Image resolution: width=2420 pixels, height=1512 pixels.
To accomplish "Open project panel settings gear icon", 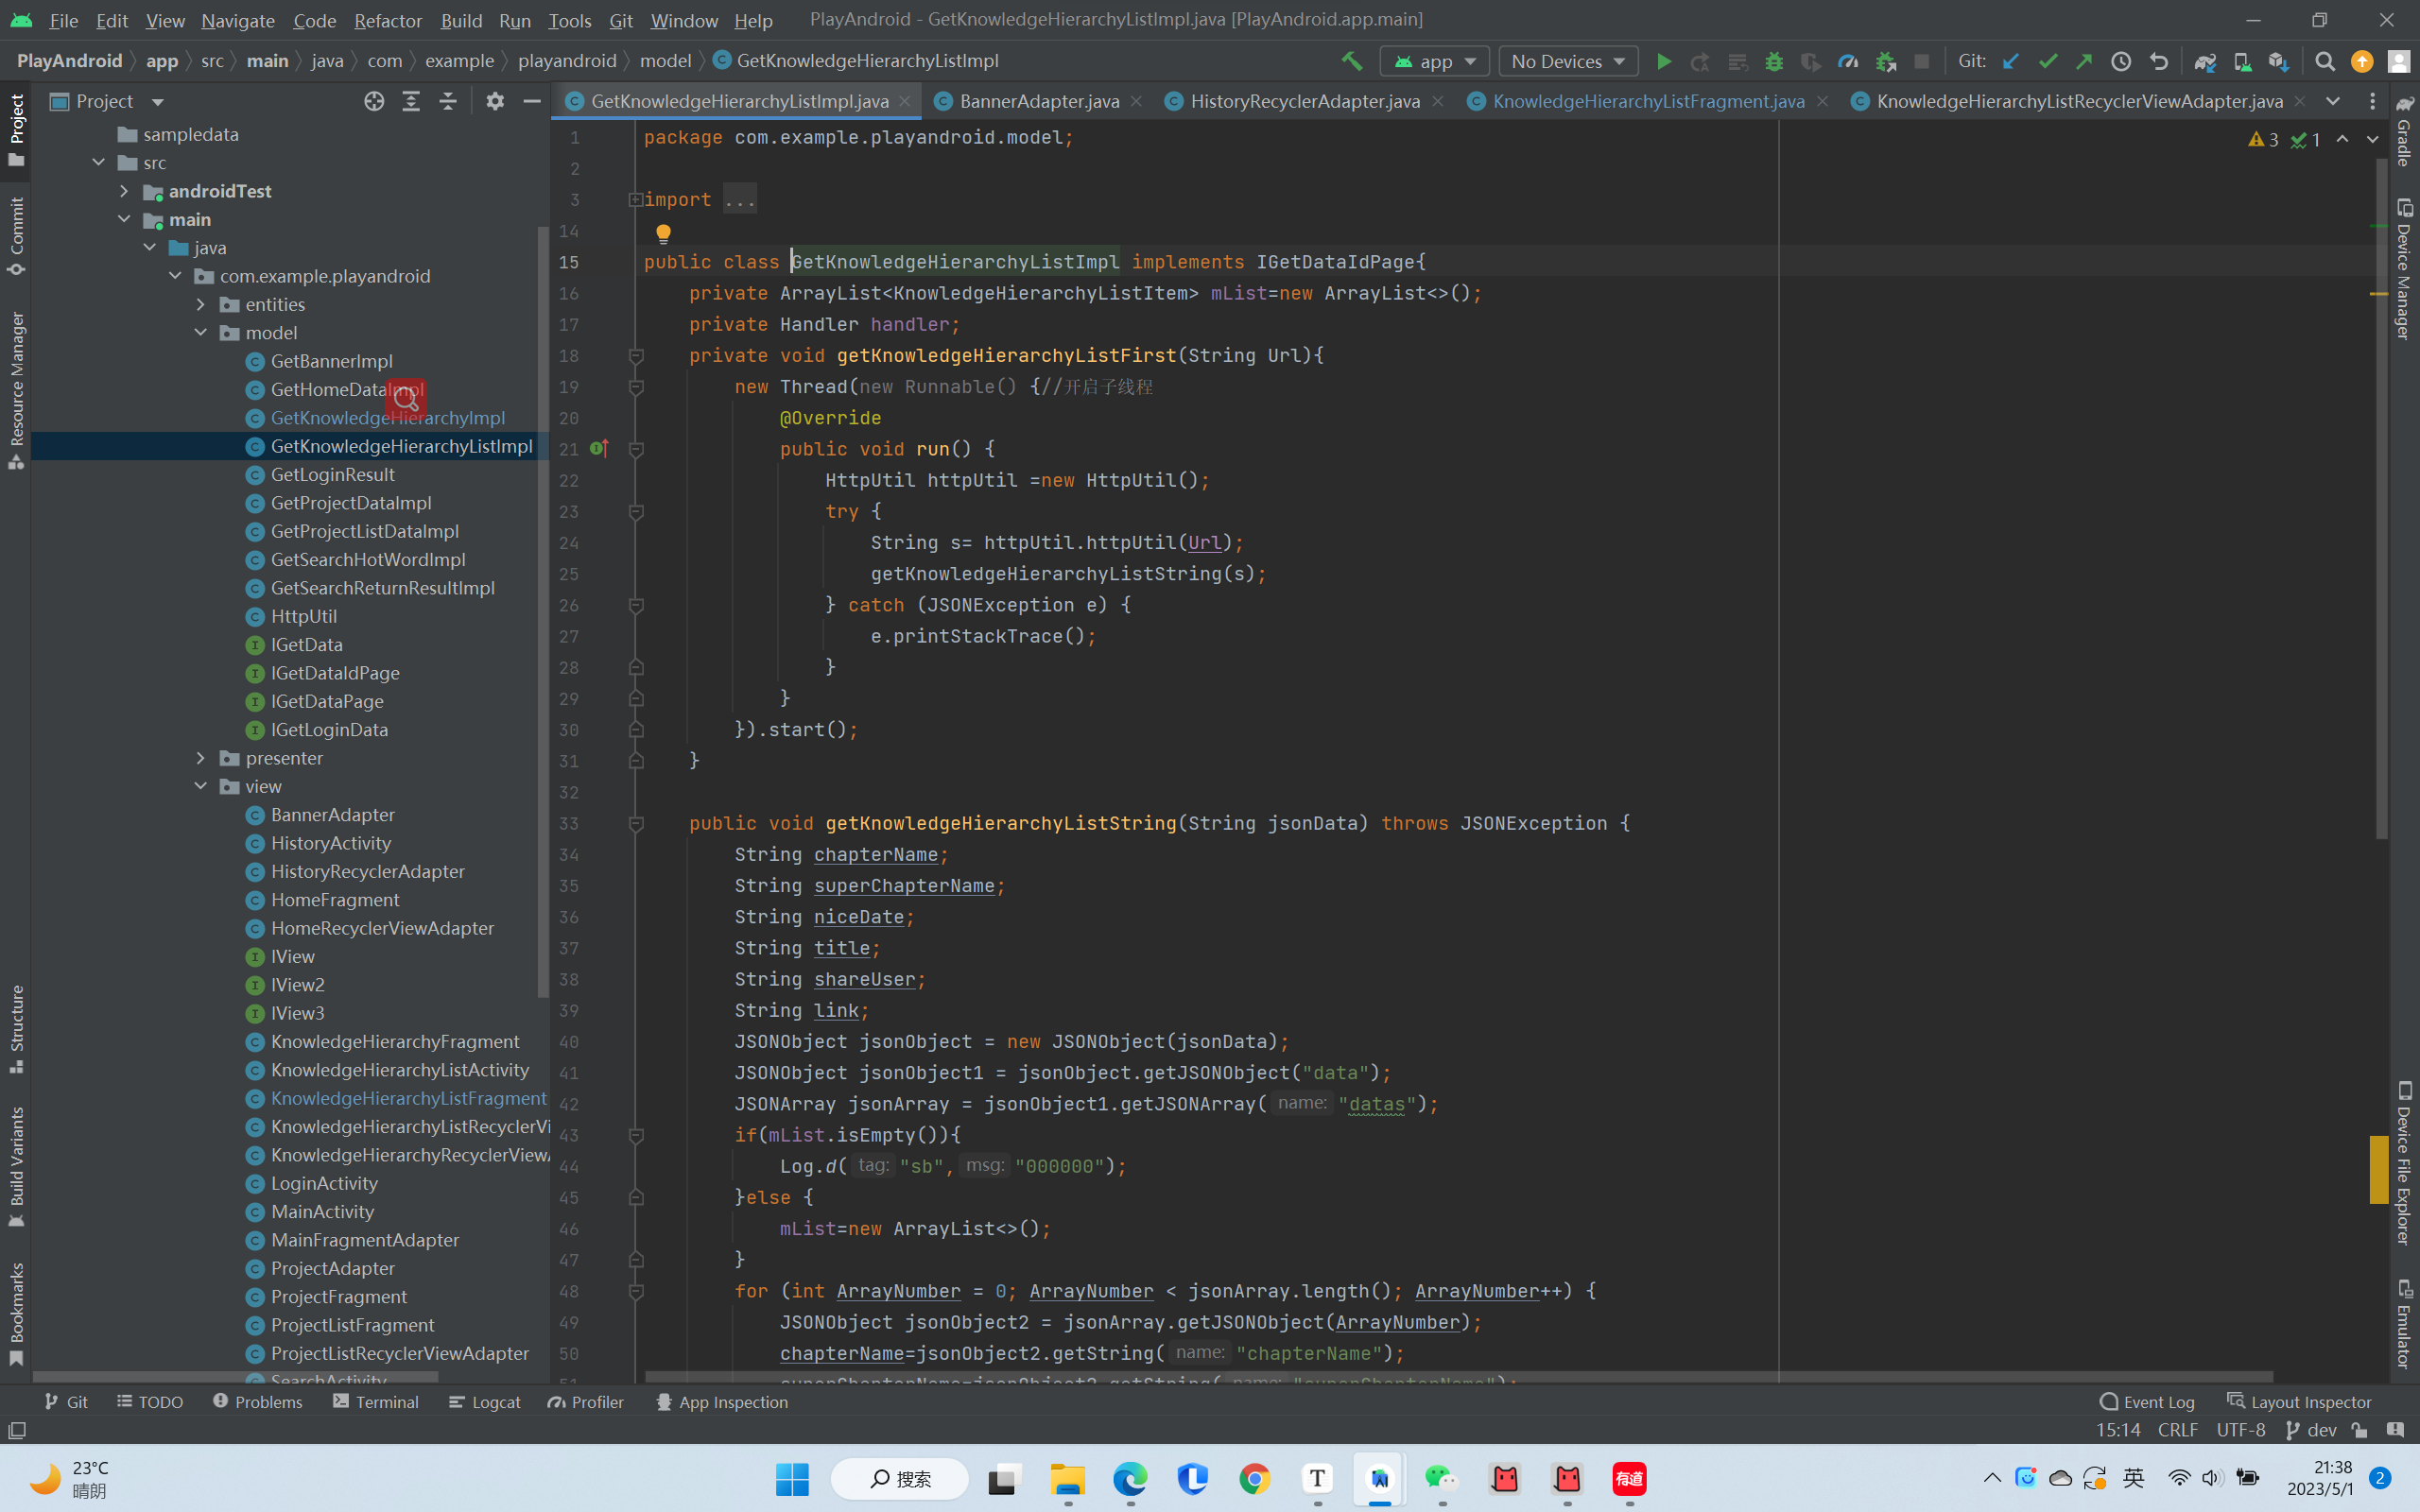I will (495, 101).
